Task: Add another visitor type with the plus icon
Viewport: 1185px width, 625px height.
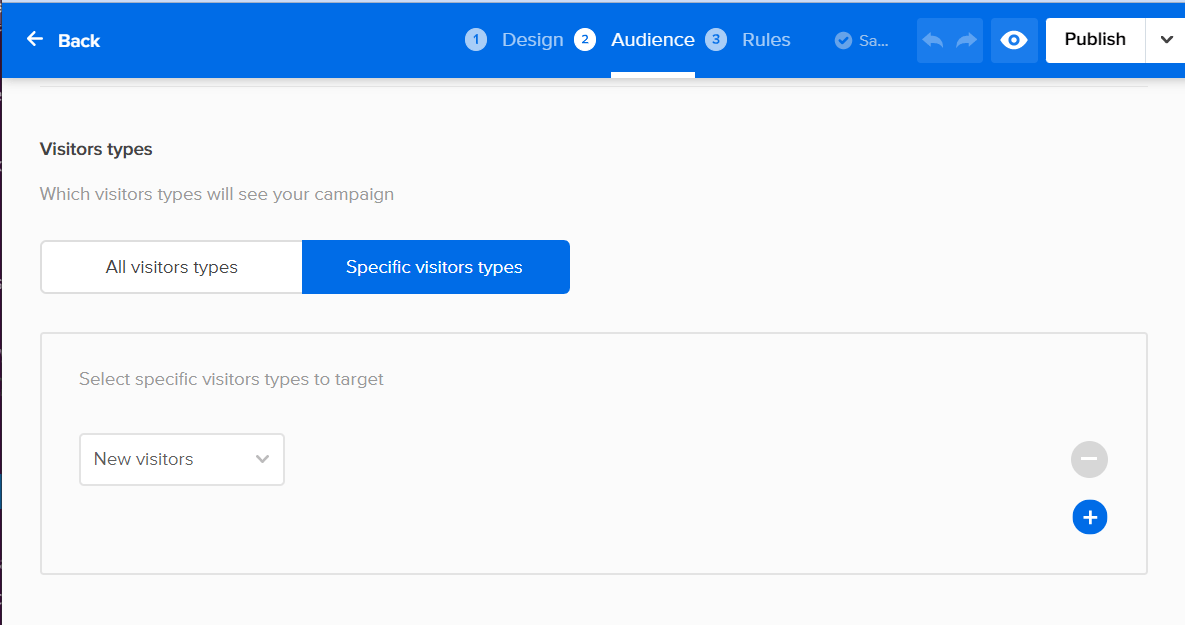Action: 1089,517
